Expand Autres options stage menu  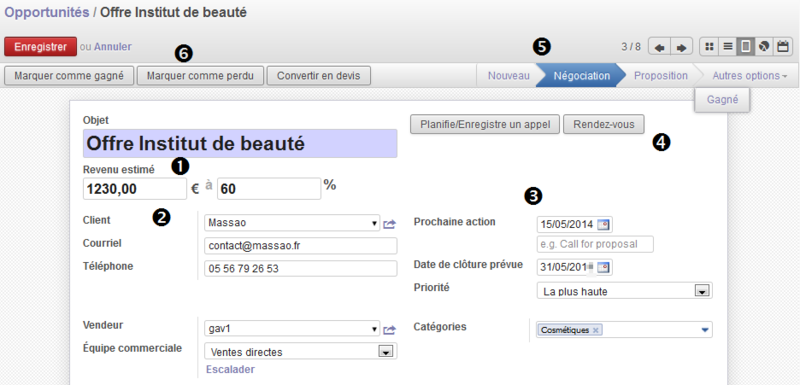click(x=749, y=76)
